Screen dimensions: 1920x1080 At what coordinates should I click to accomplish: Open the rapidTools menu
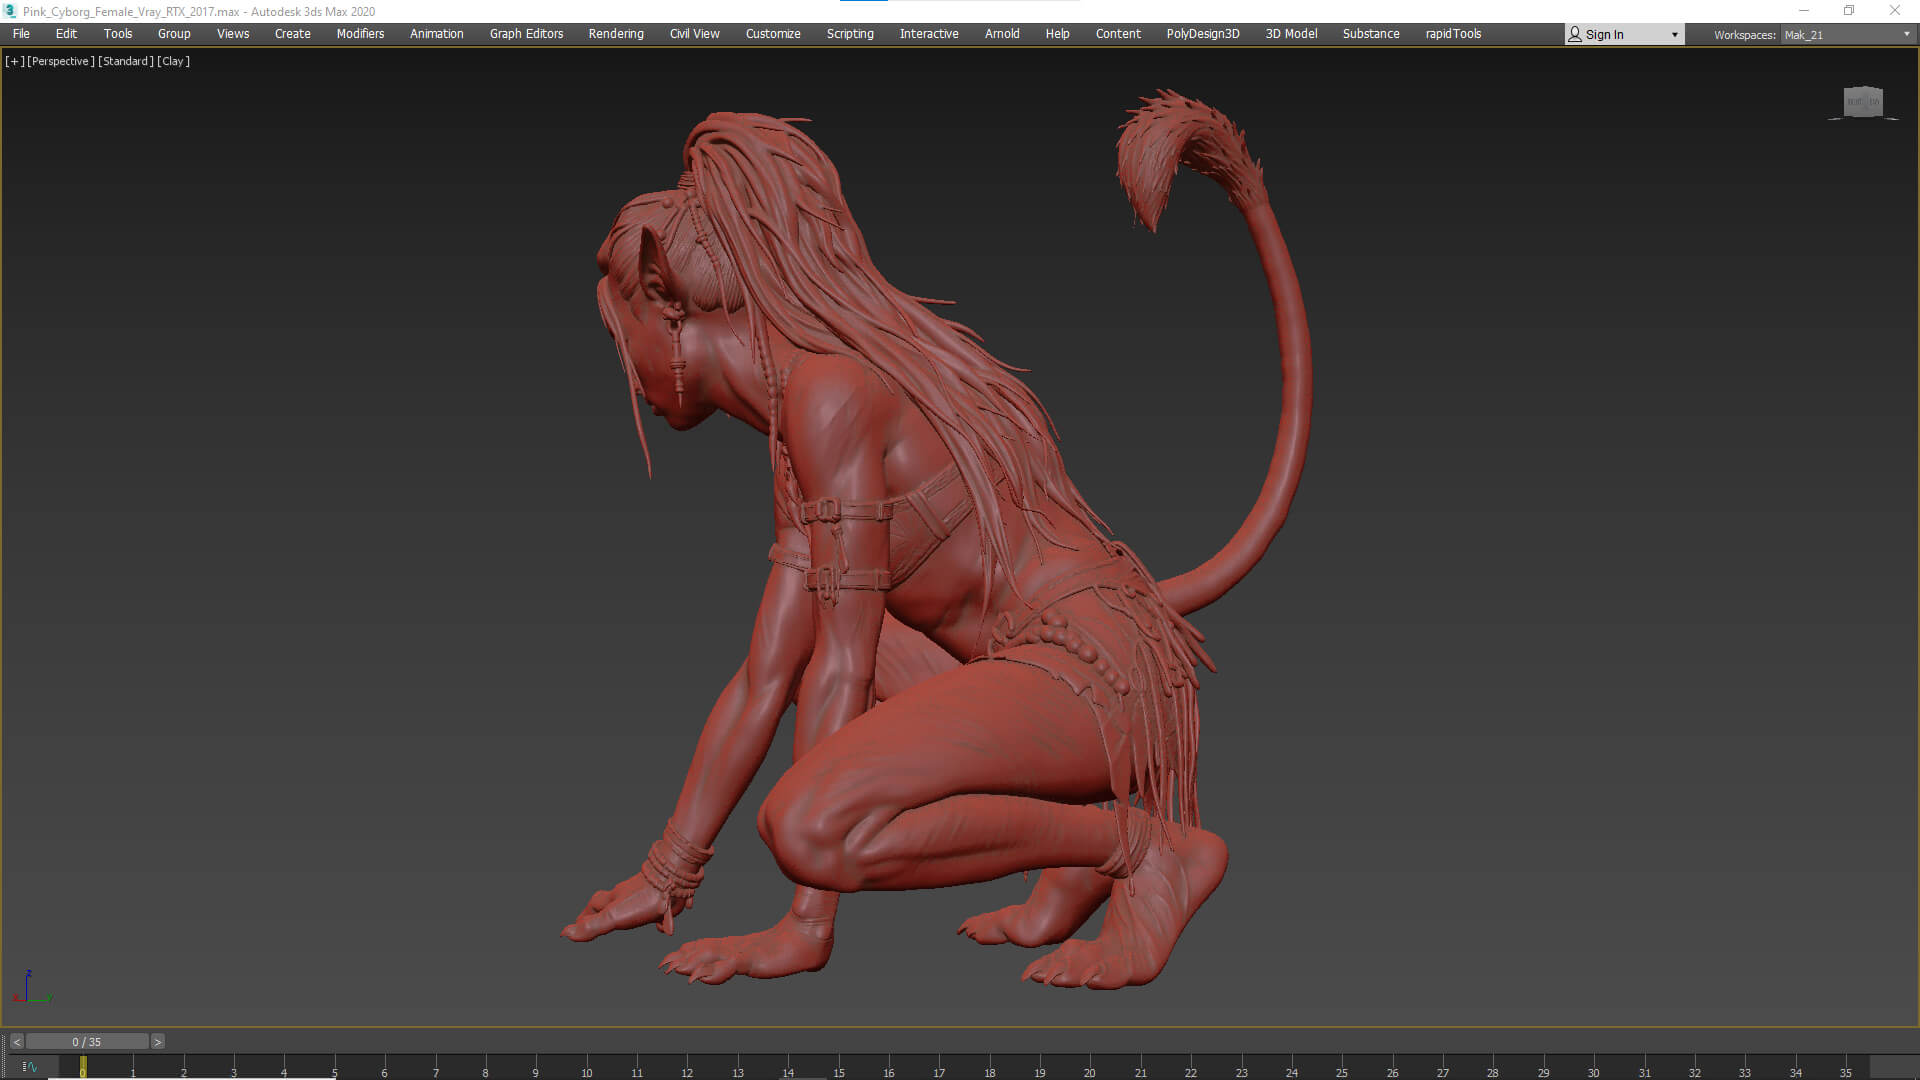(x=1453, y=34)
